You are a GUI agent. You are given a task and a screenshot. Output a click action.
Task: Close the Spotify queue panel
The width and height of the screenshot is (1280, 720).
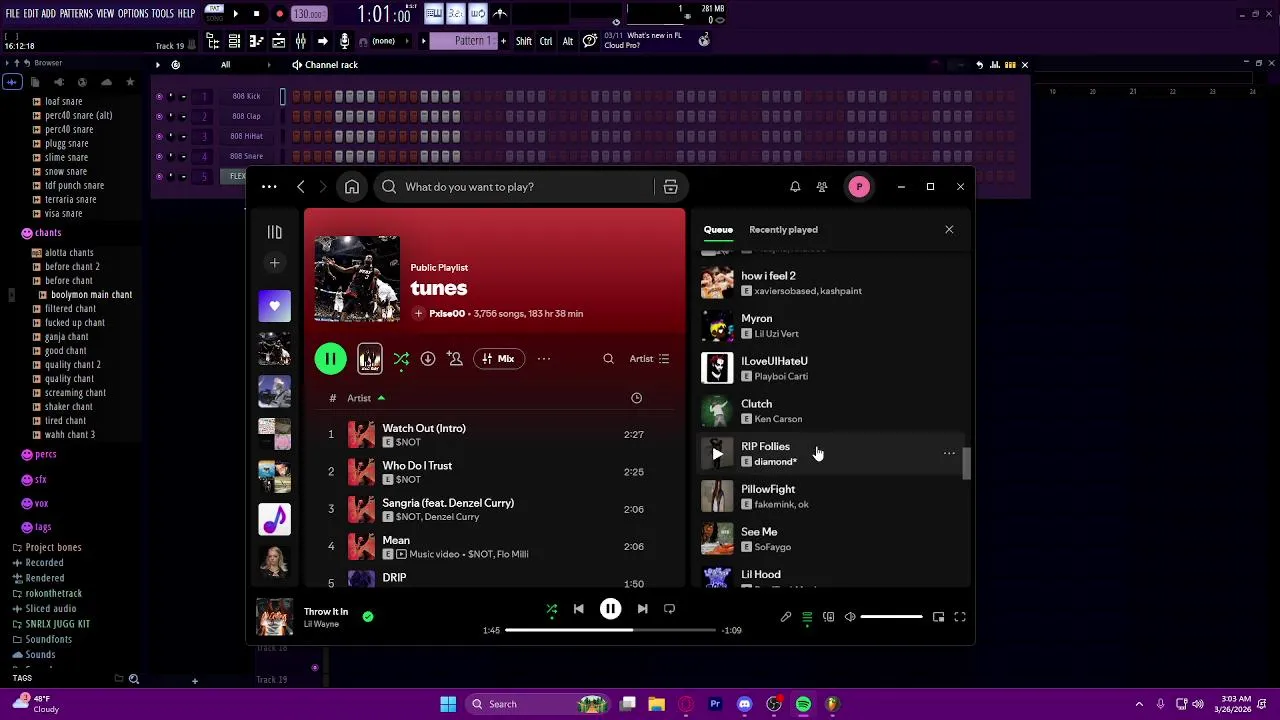949,230
